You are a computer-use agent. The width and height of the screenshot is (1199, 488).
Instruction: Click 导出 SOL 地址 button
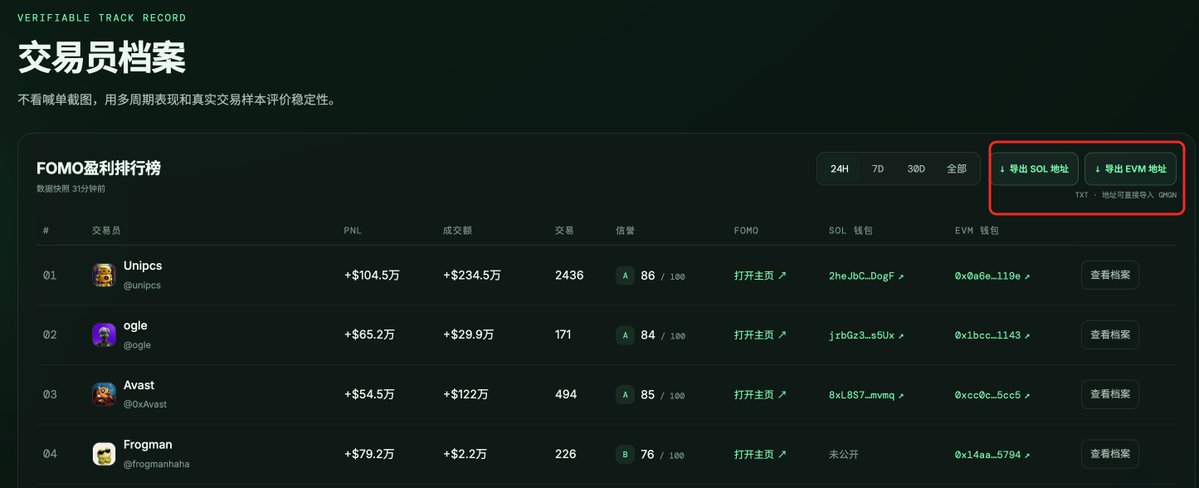(x=1035, y=169)
